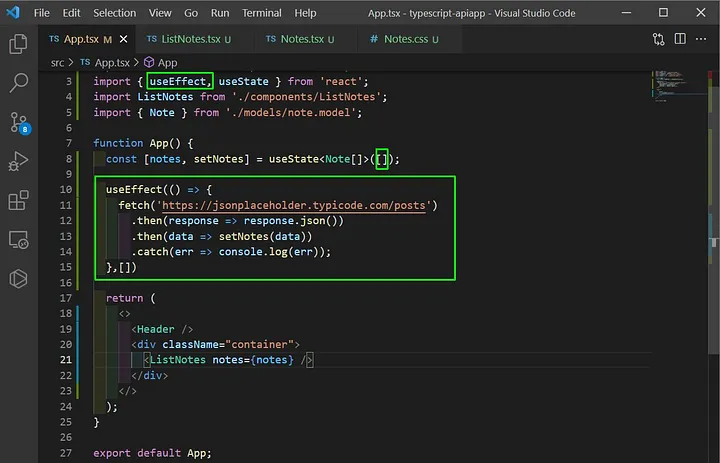Click 'export default App;' line
The width and height of the screenshot is (720, 463).
[152, 453]
